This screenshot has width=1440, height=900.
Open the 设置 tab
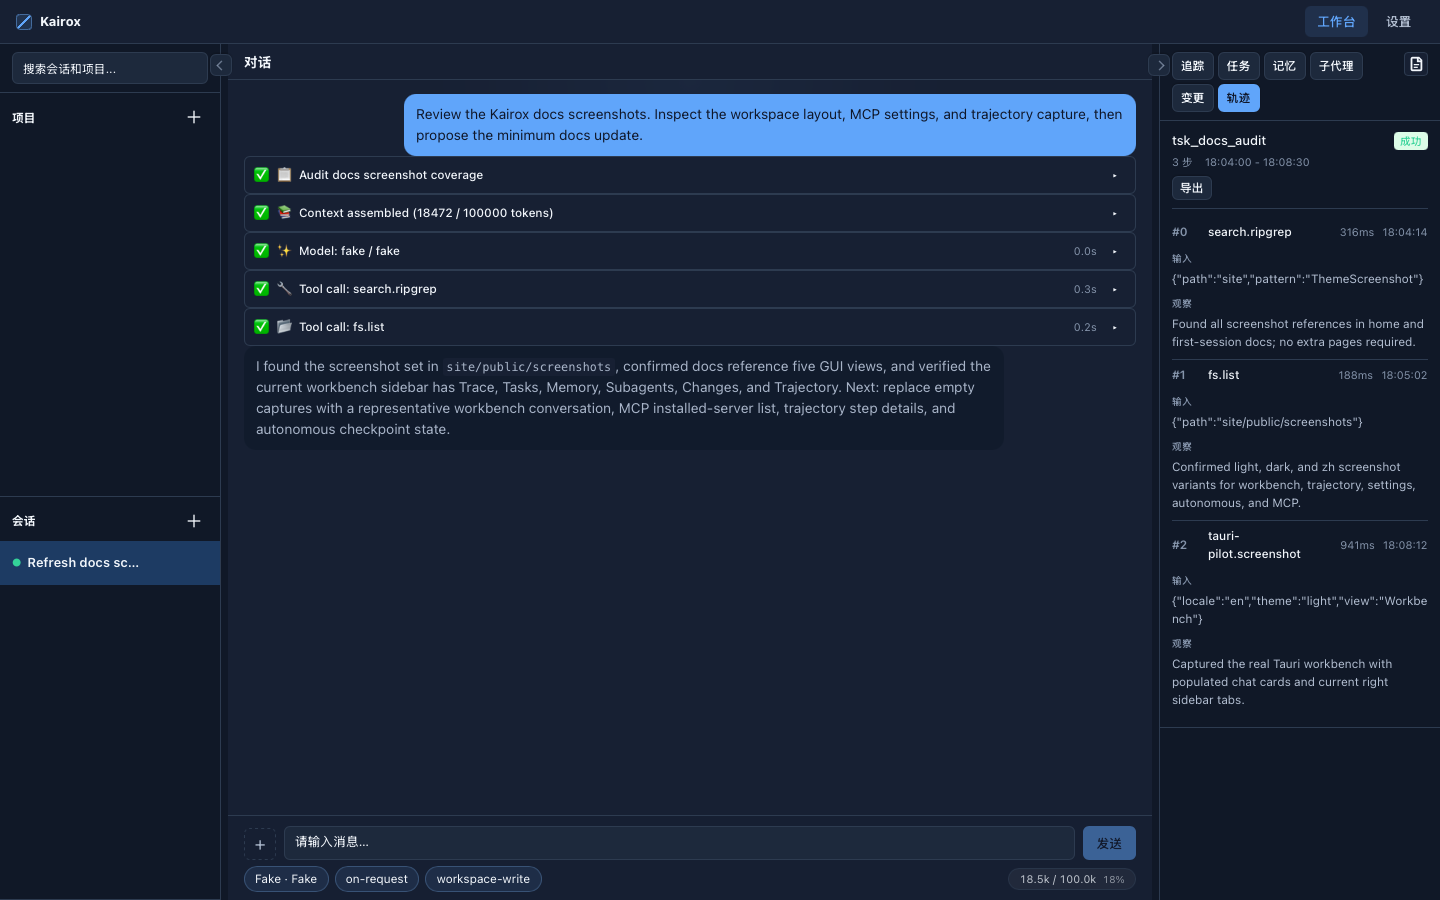(x=1399, y=22)
